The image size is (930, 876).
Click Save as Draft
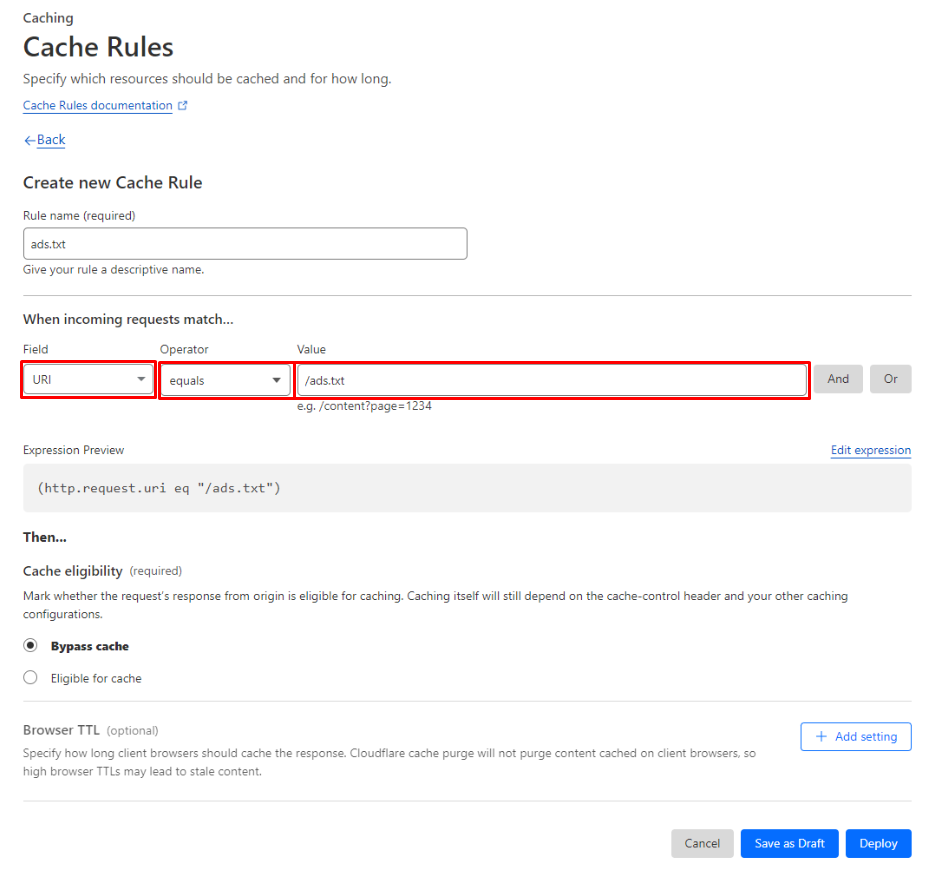(789, 843)
